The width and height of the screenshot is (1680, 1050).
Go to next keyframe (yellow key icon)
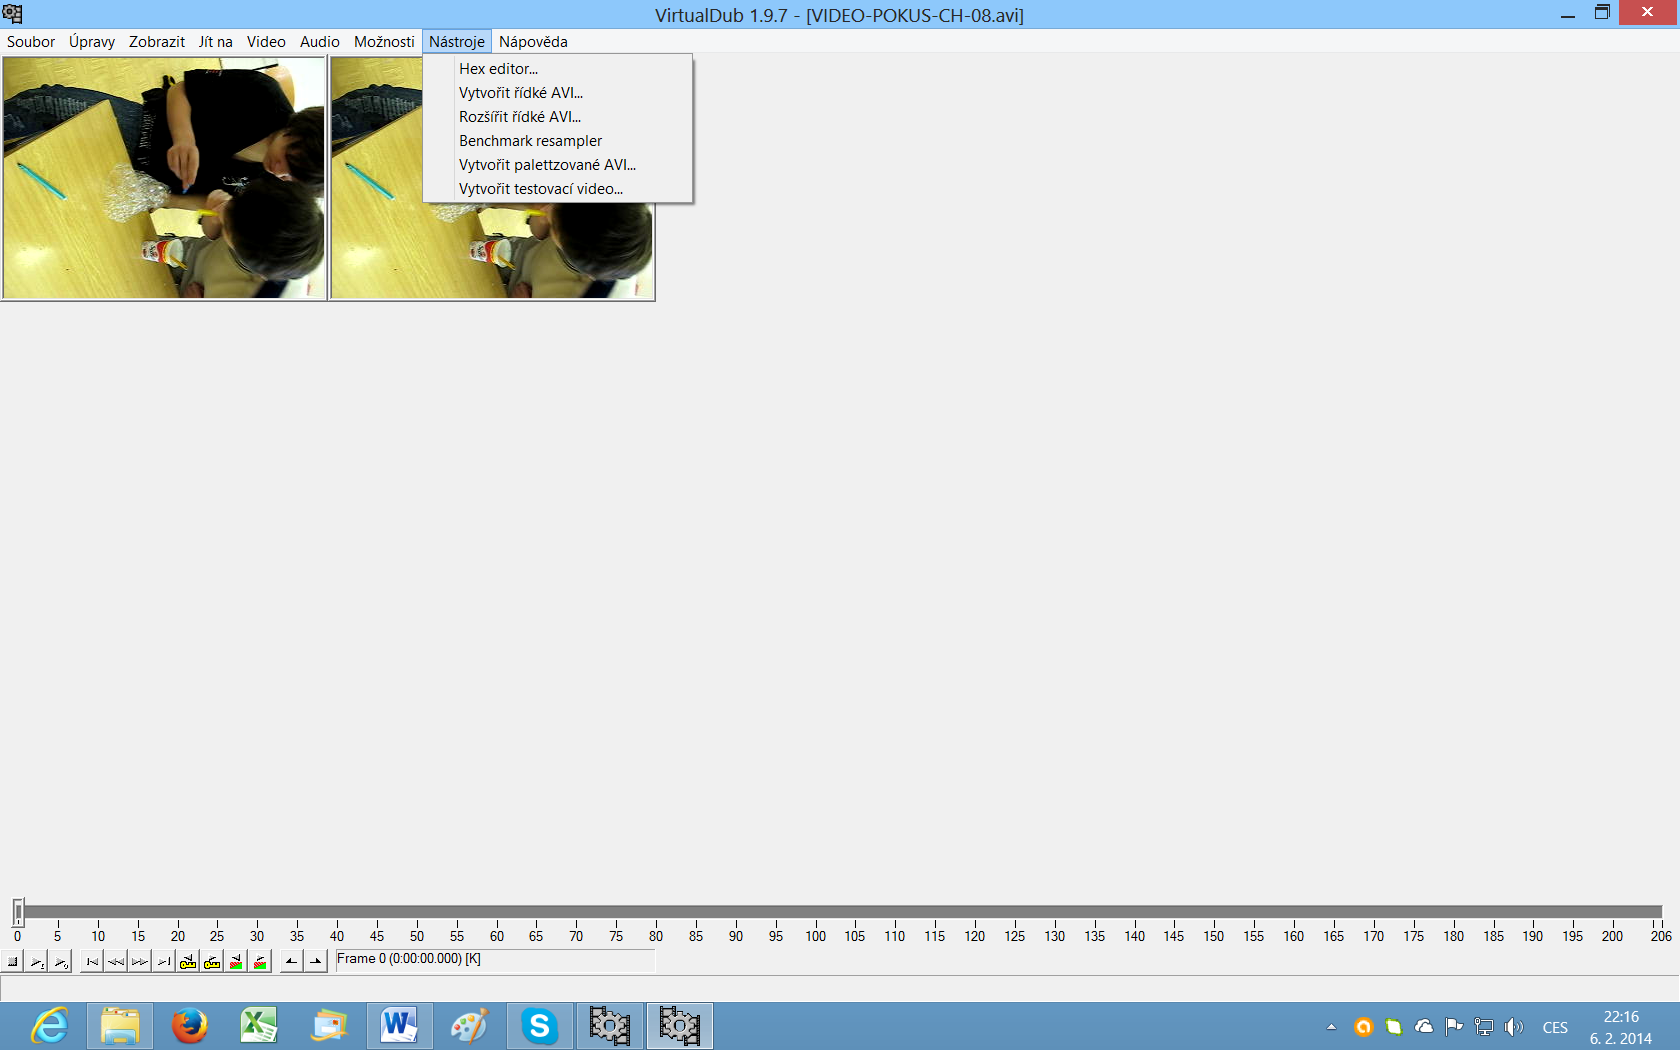click(212, 962)
